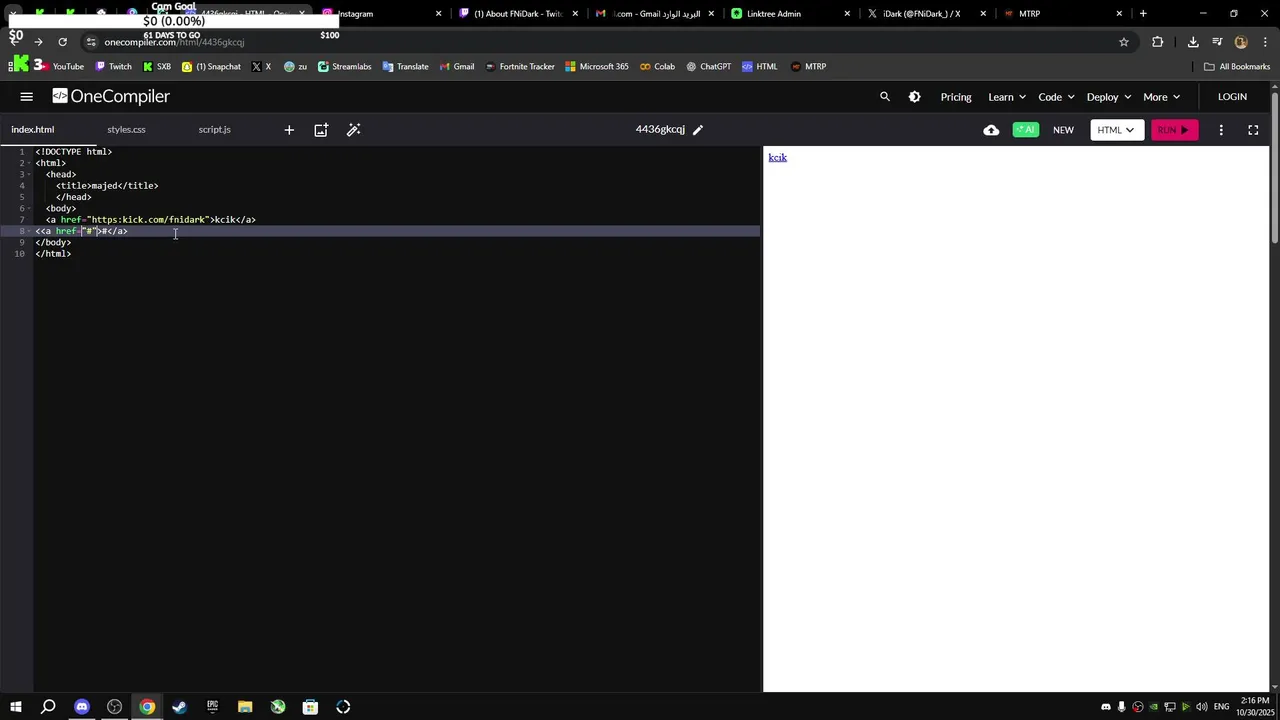This screenshot has height=720, width=1280.
Task: Run the code with RUN button
Action: click(1174, 130)
